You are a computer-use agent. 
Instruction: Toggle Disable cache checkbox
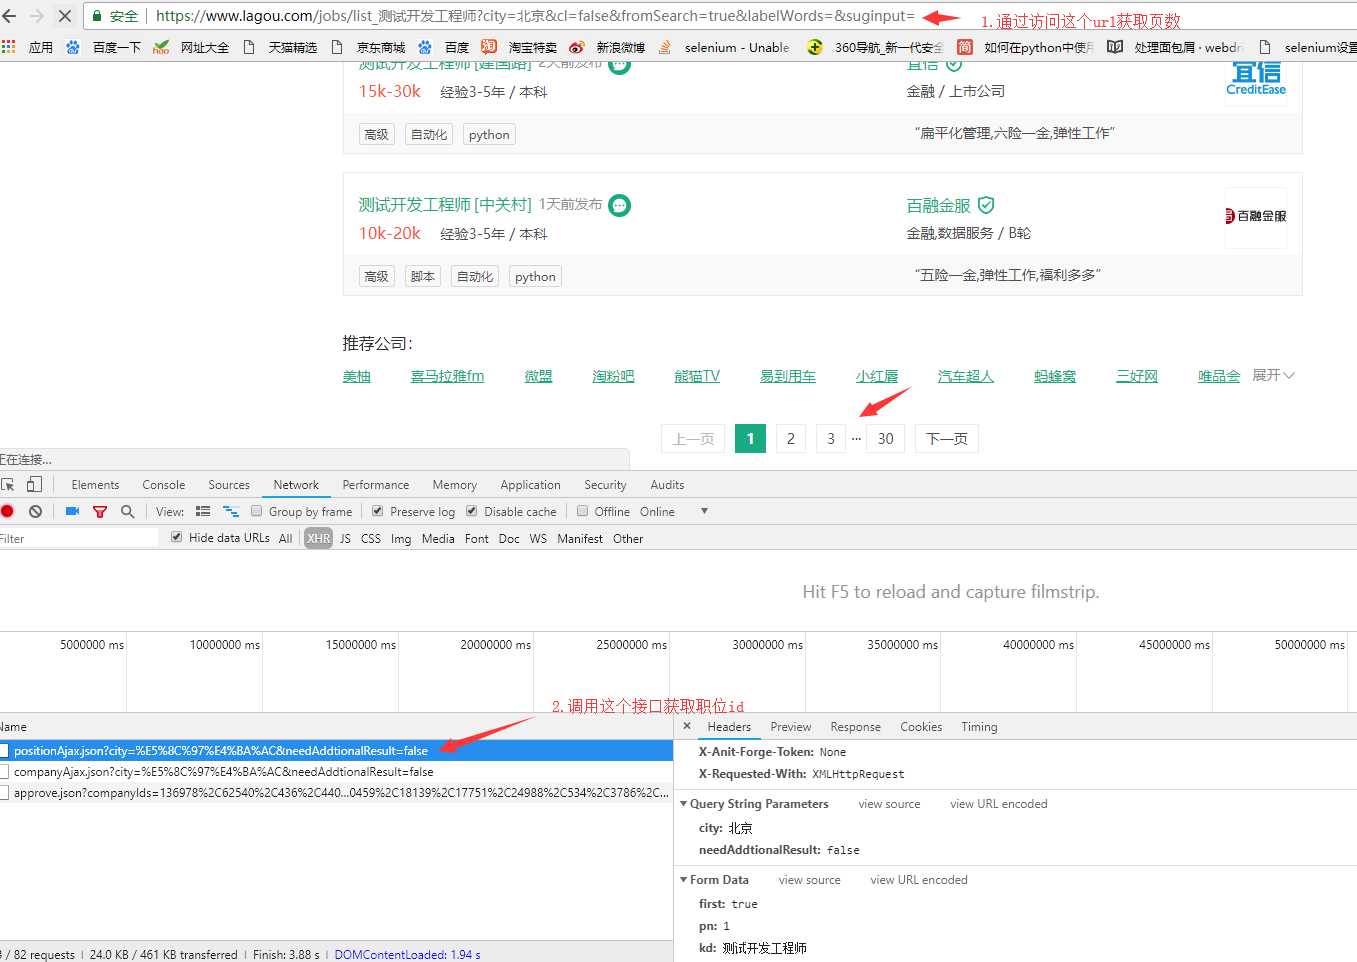point(472,511)
